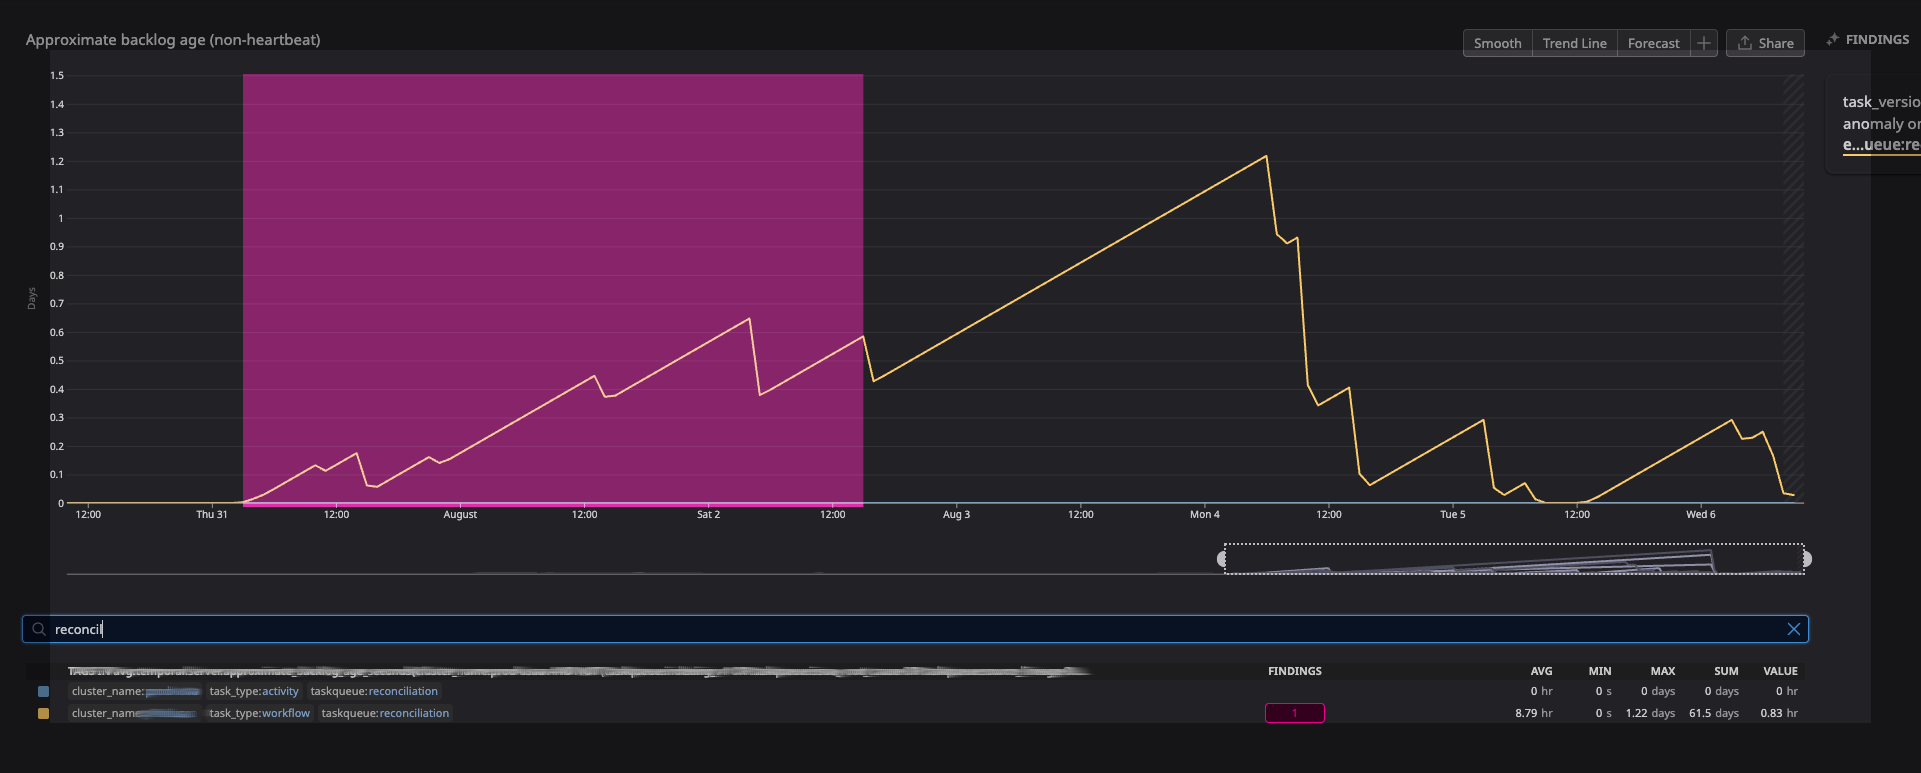
Task: Click the "Wed 6" x-axis label
Action: click(1700, 514)
